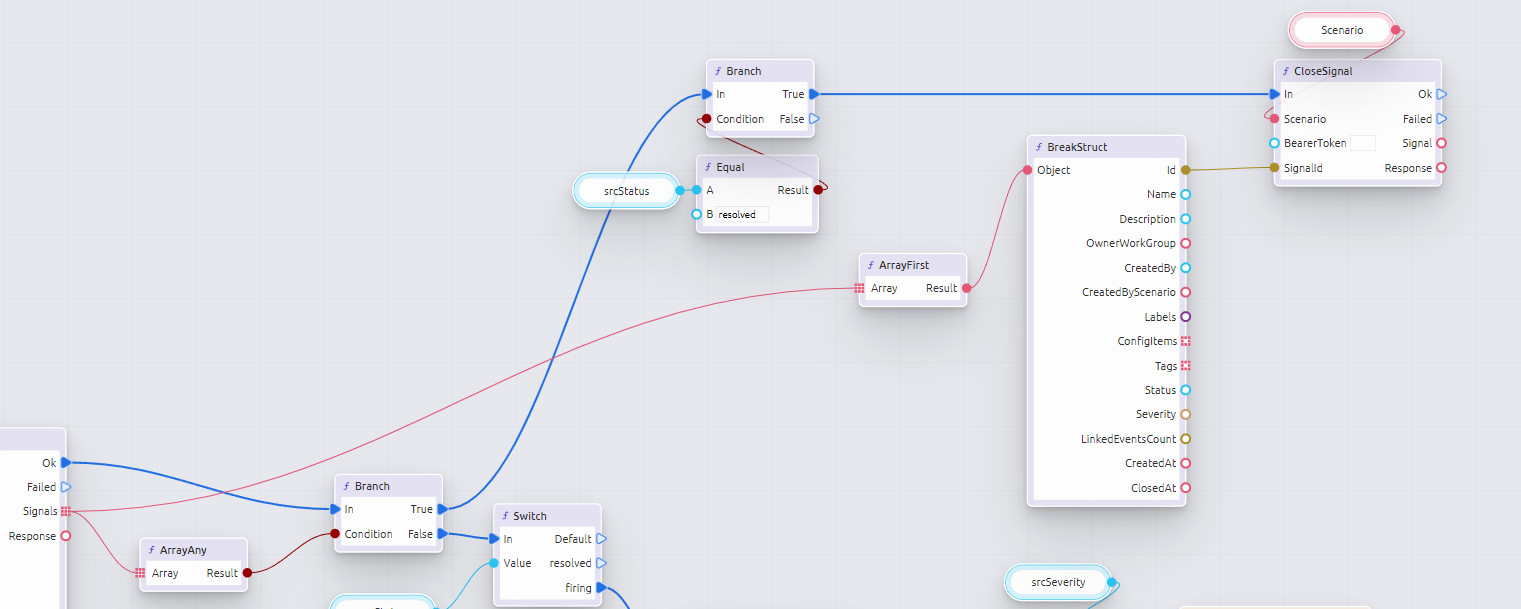Select the srcStatus variable node
This screenshot has width=1521, height=609.
point(626,191)
